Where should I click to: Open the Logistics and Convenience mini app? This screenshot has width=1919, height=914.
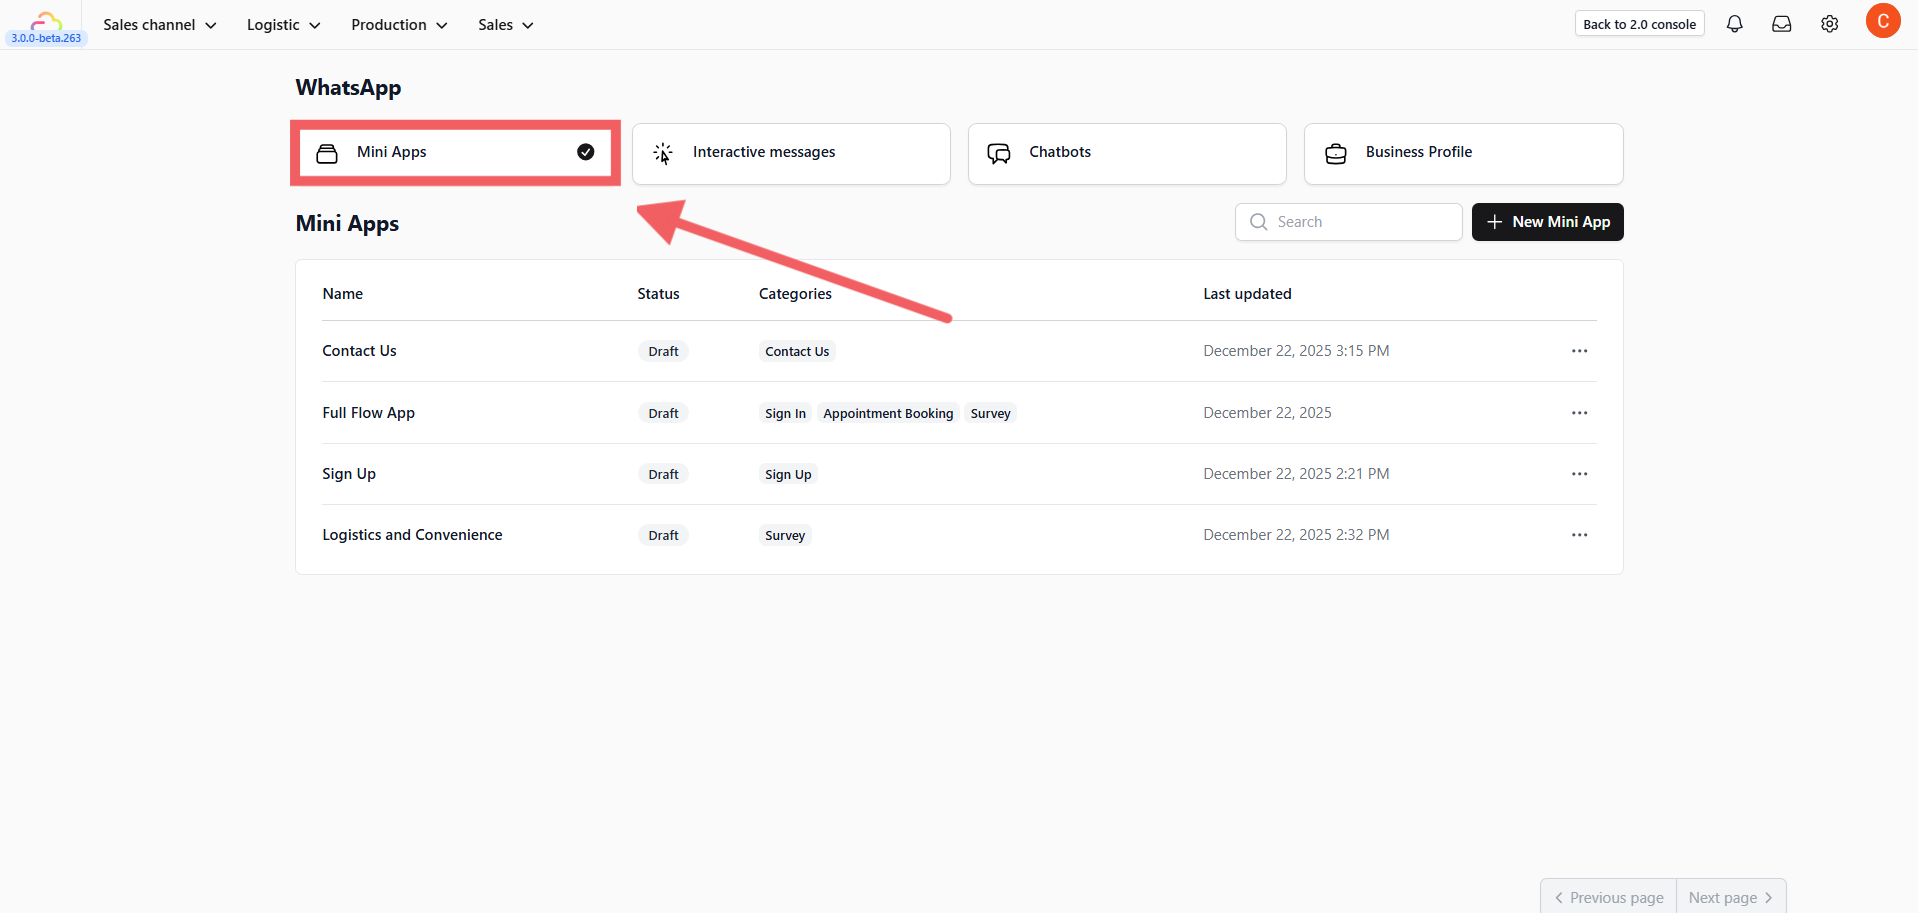pos(412,535)
